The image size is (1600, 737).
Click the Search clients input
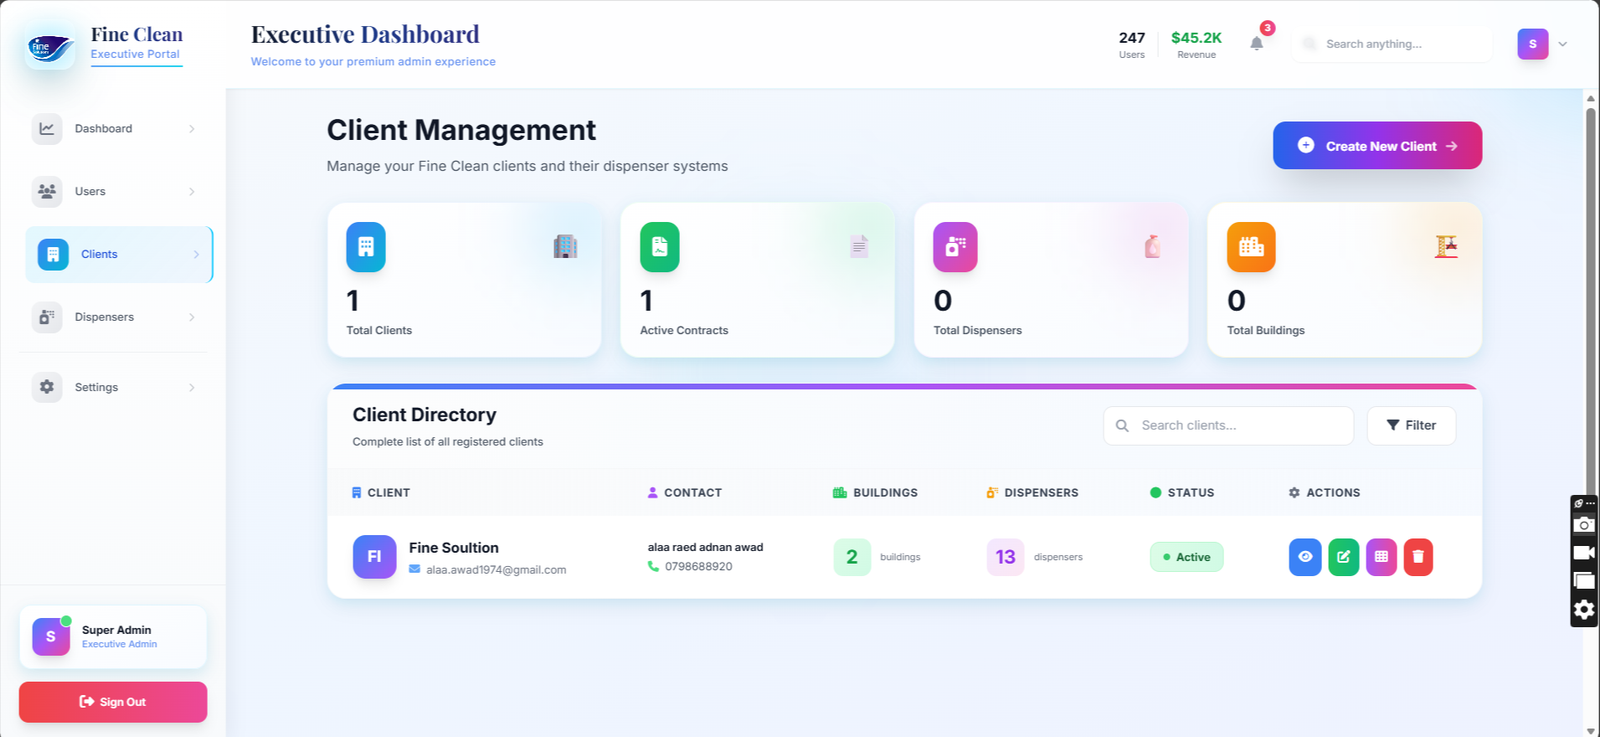click(x=1228, y=425)
